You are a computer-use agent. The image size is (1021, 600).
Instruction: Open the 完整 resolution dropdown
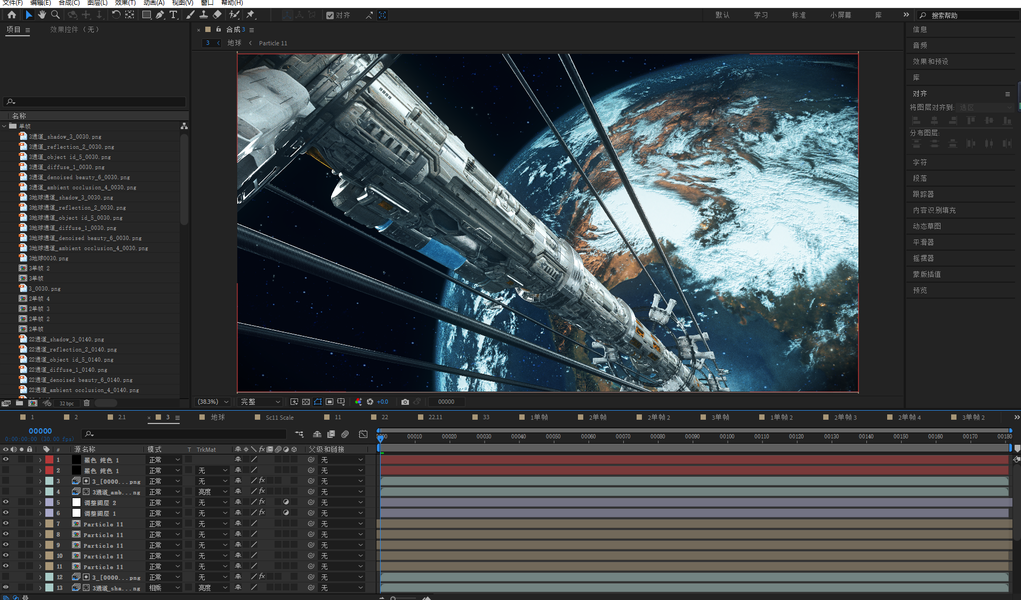[x=260, y=402]
